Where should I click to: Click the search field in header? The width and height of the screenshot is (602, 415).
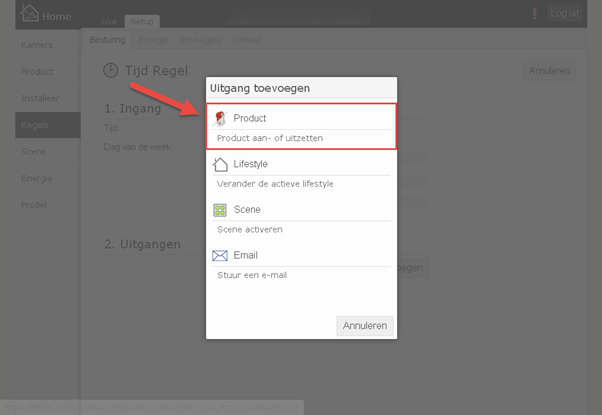[x=297, y=16]
